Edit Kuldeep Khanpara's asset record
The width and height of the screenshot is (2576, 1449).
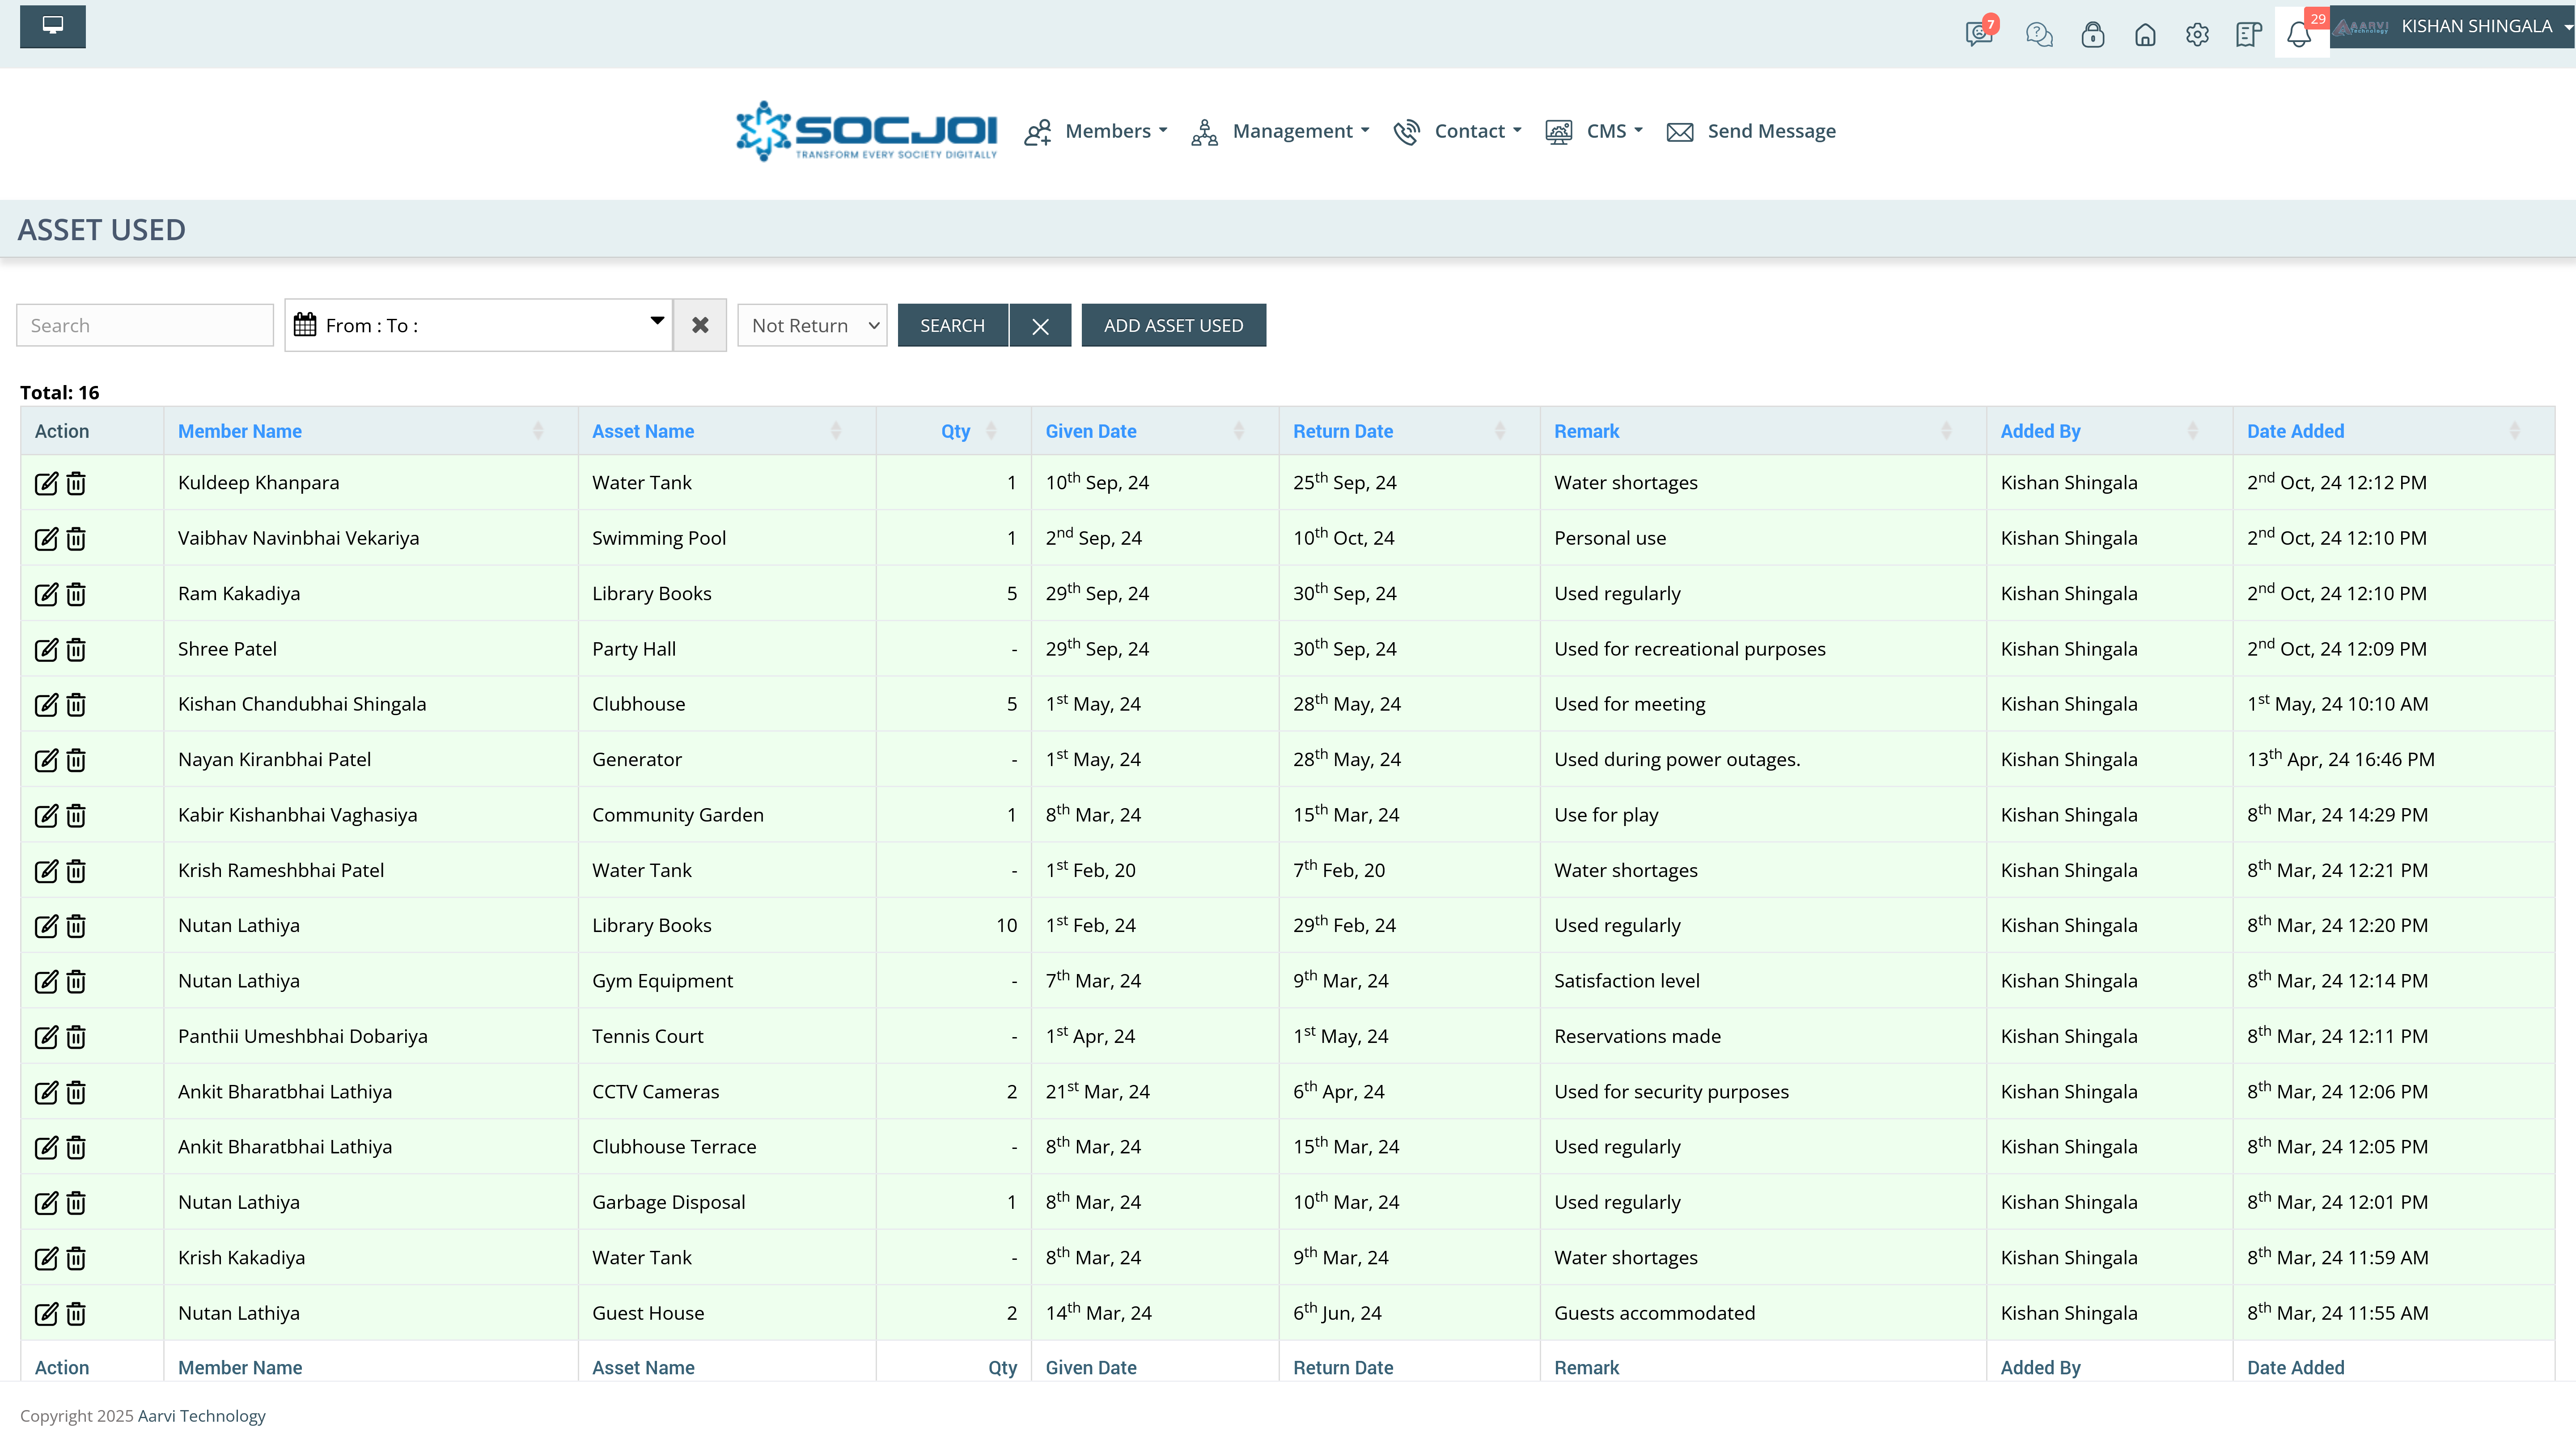tap(46, 484)
